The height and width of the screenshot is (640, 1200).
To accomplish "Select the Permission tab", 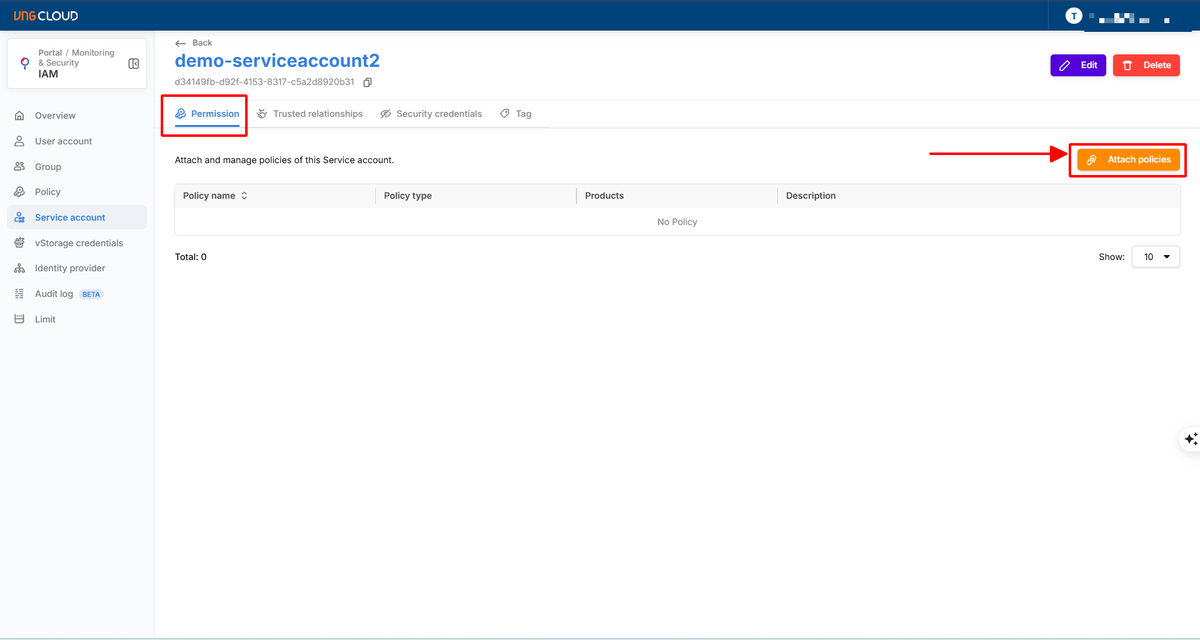I will [x=207, y=114].
